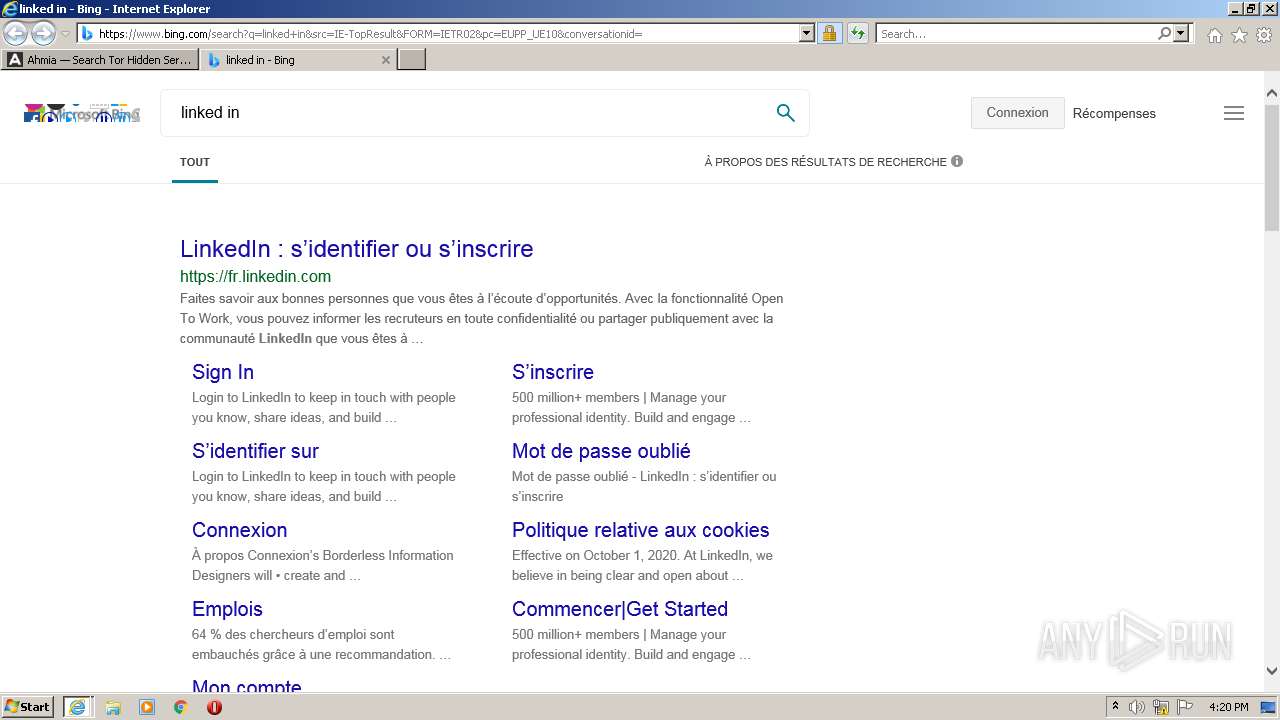Screen dimensions: 1280x720
Task: Click the Bing search query field
Action: tap(470, 113)
